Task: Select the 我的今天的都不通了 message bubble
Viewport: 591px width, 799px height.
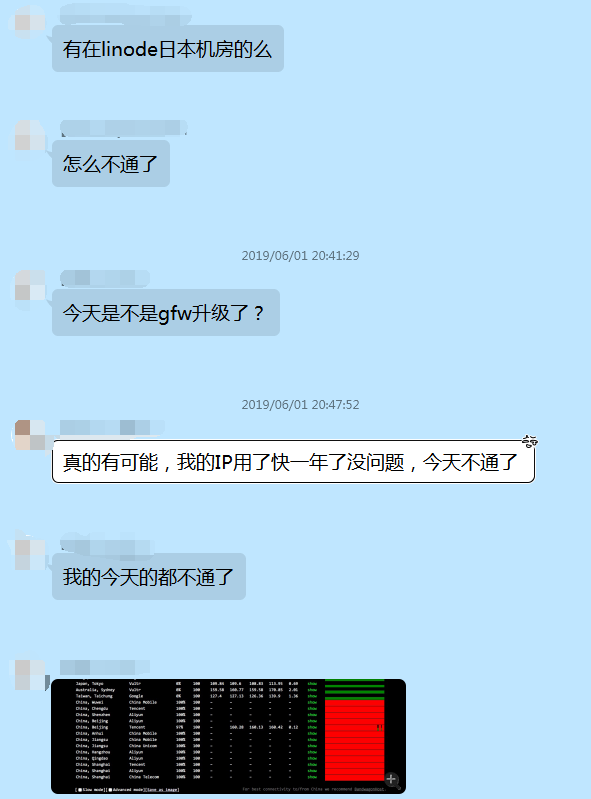Action: pyautogui.click(x=149, y=576)
